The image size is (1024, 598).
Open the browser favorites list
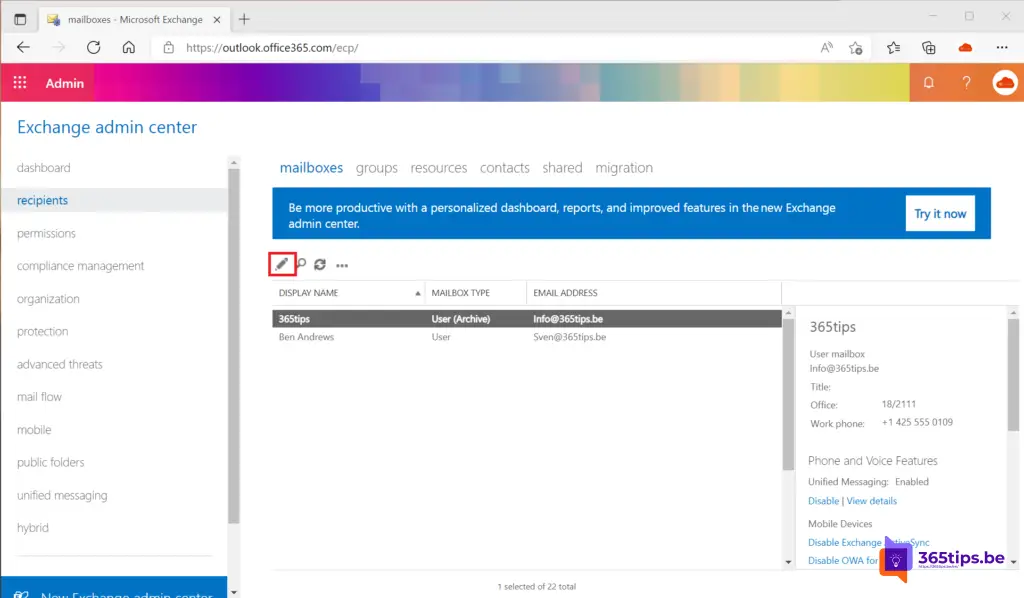[x=893, y=47]
